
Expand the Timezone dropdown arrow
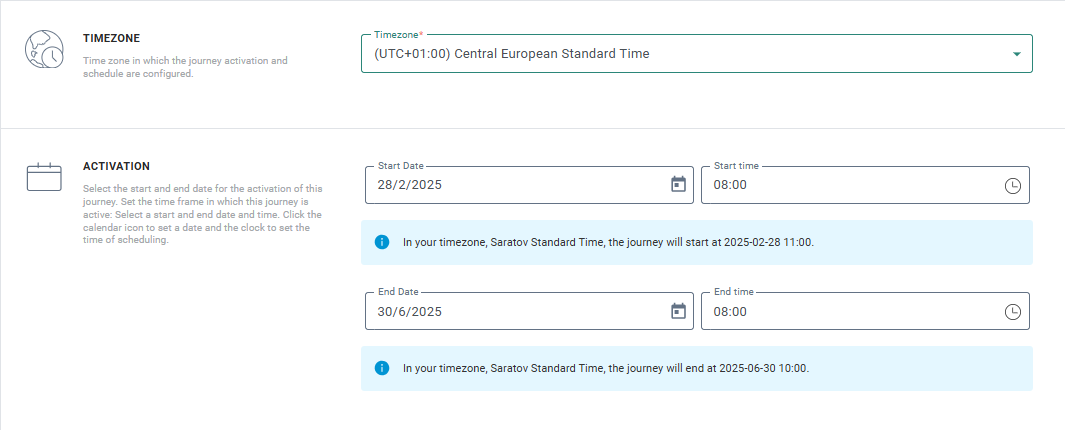tap(1017, 54)
